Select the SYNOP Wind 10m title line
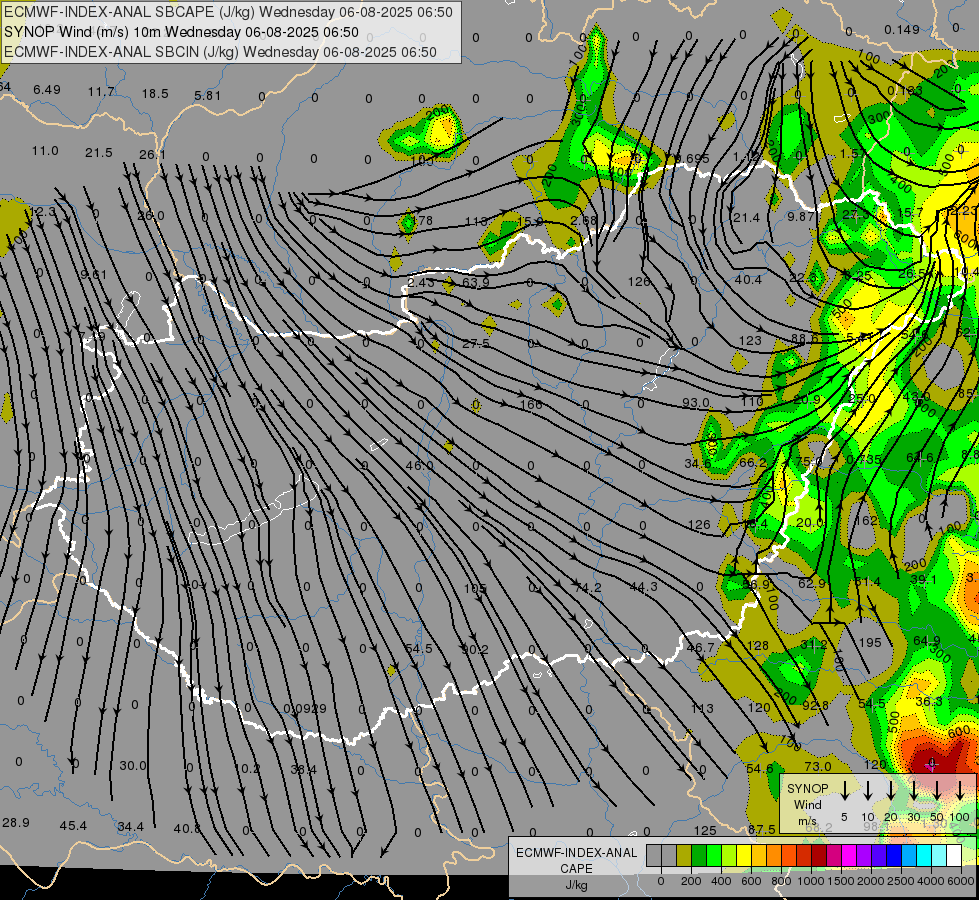This screenshot has width=979, height=900. [181, 32]
